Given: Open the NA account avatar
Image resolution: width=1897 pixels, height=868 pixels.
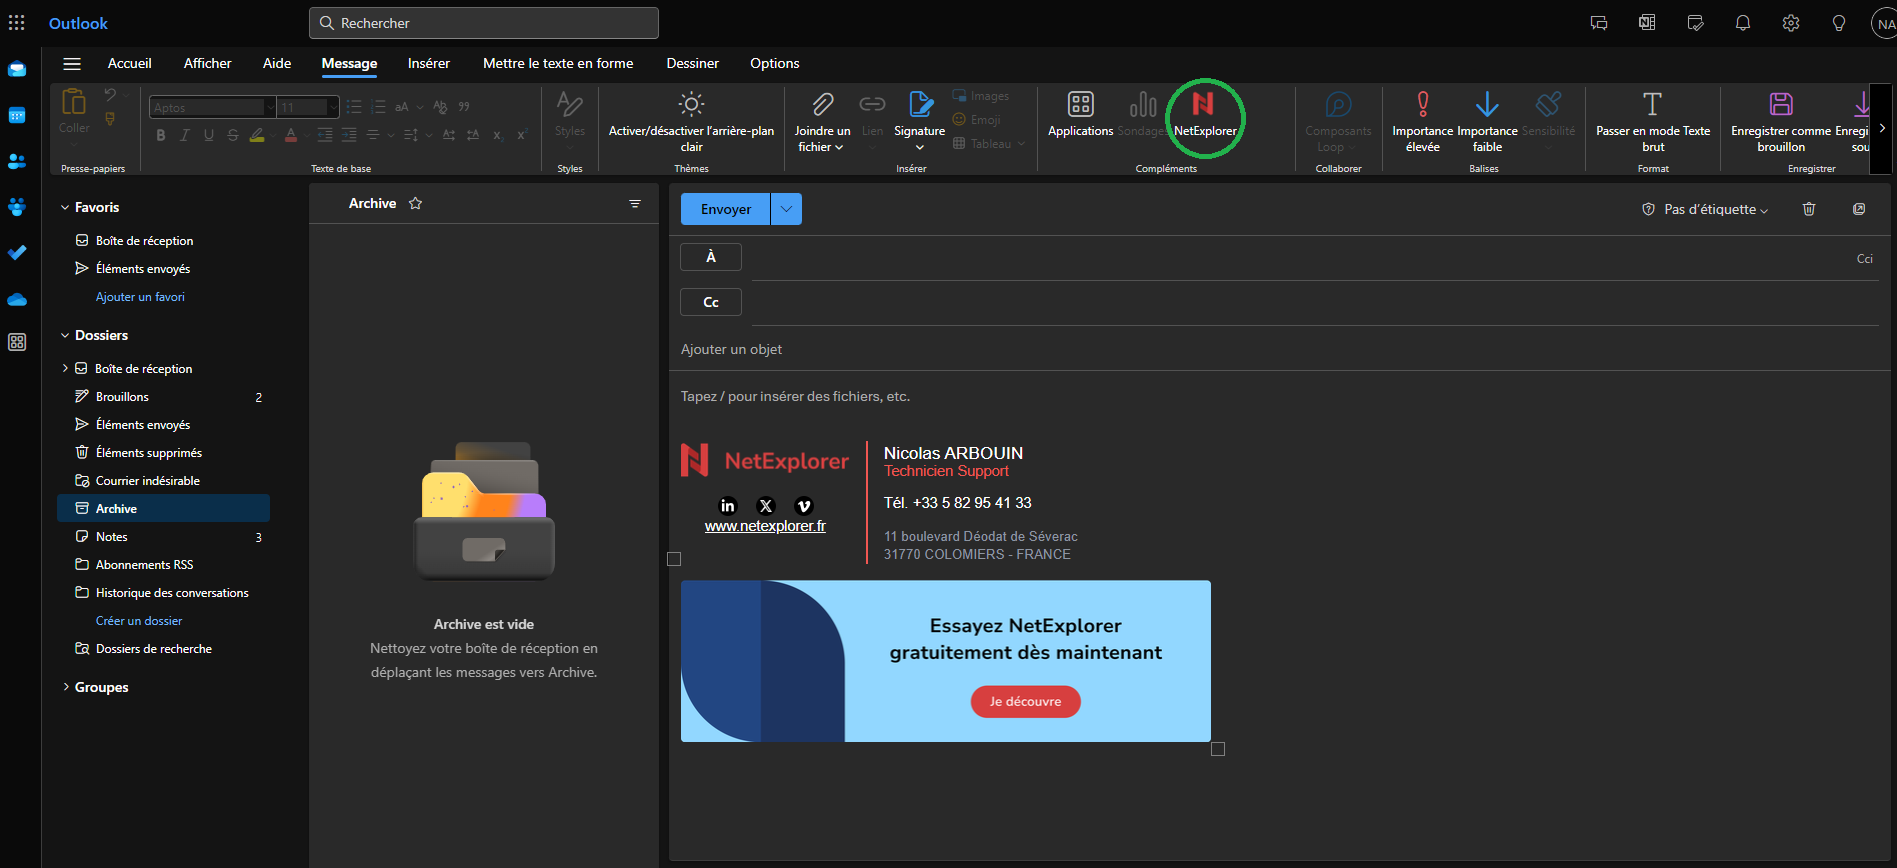Looking at the screenshot, I should click(1885, 24).
